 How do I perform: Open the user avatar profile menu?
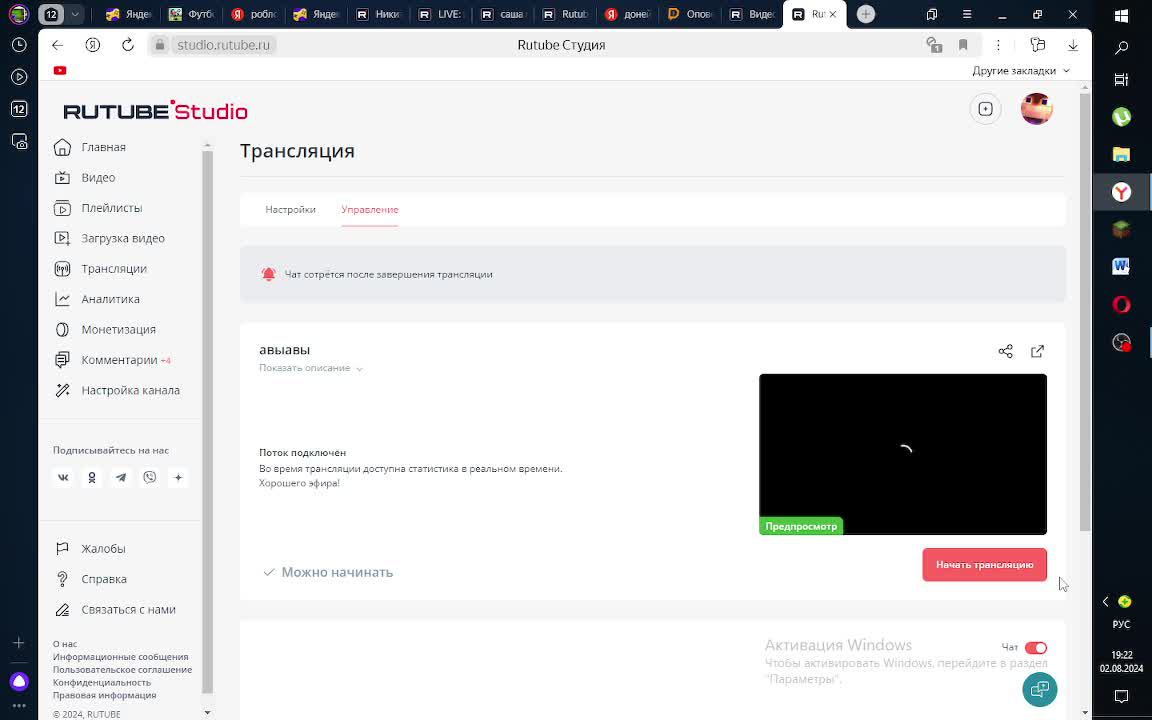(1037, 109)
